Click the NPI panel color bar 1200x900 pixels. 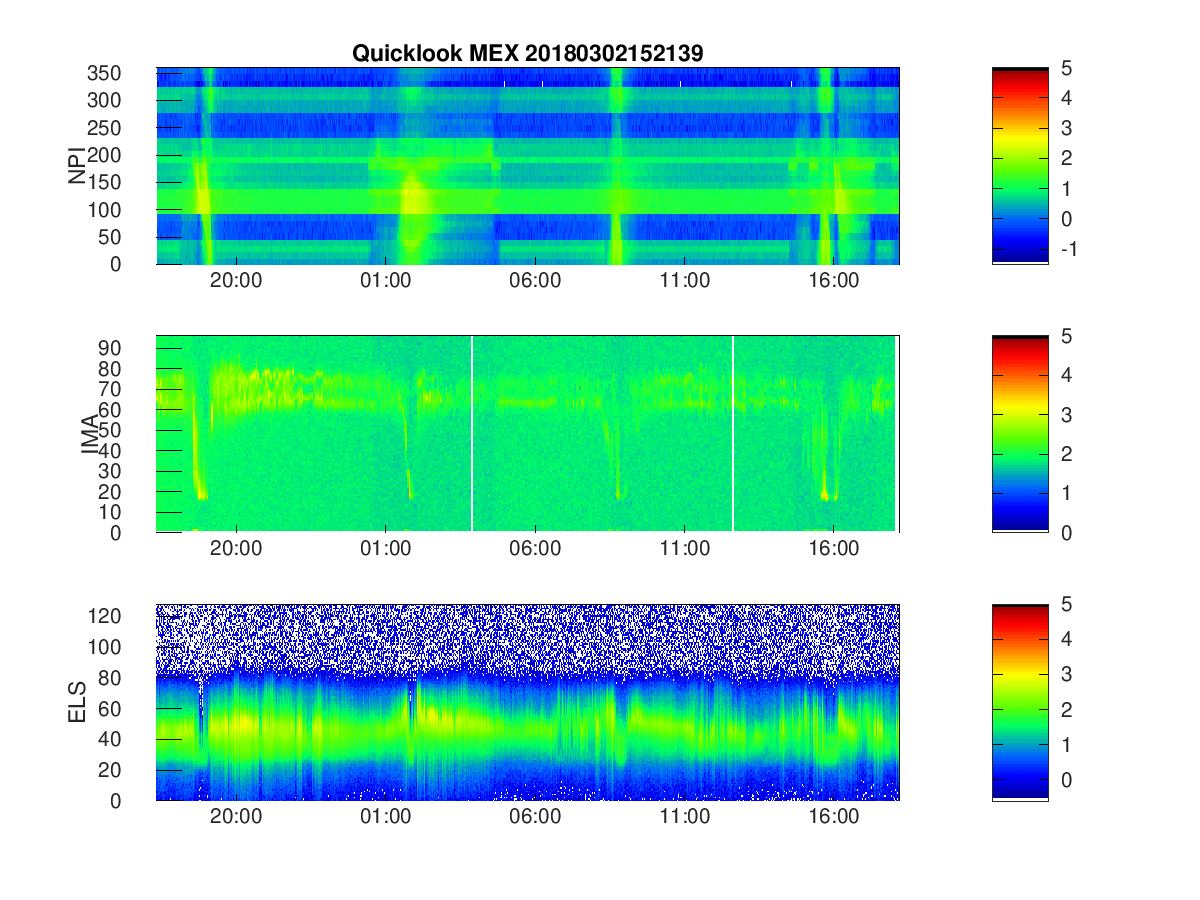1020,166
